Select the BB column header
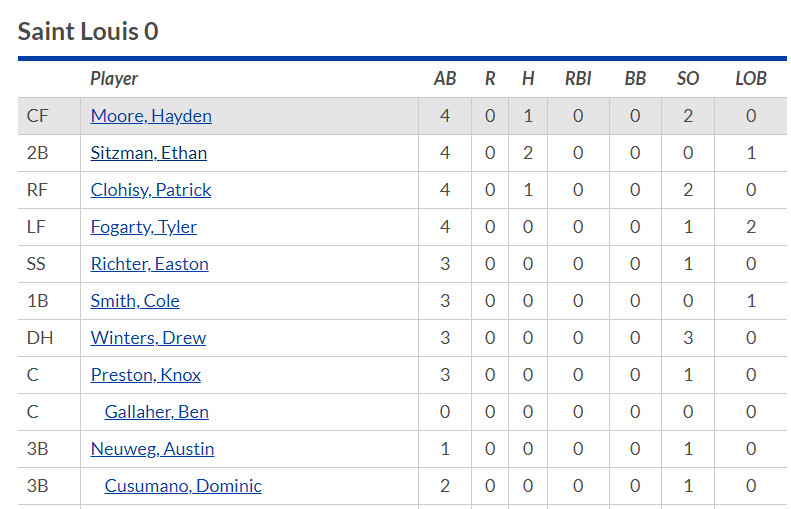 coord(635,79)
